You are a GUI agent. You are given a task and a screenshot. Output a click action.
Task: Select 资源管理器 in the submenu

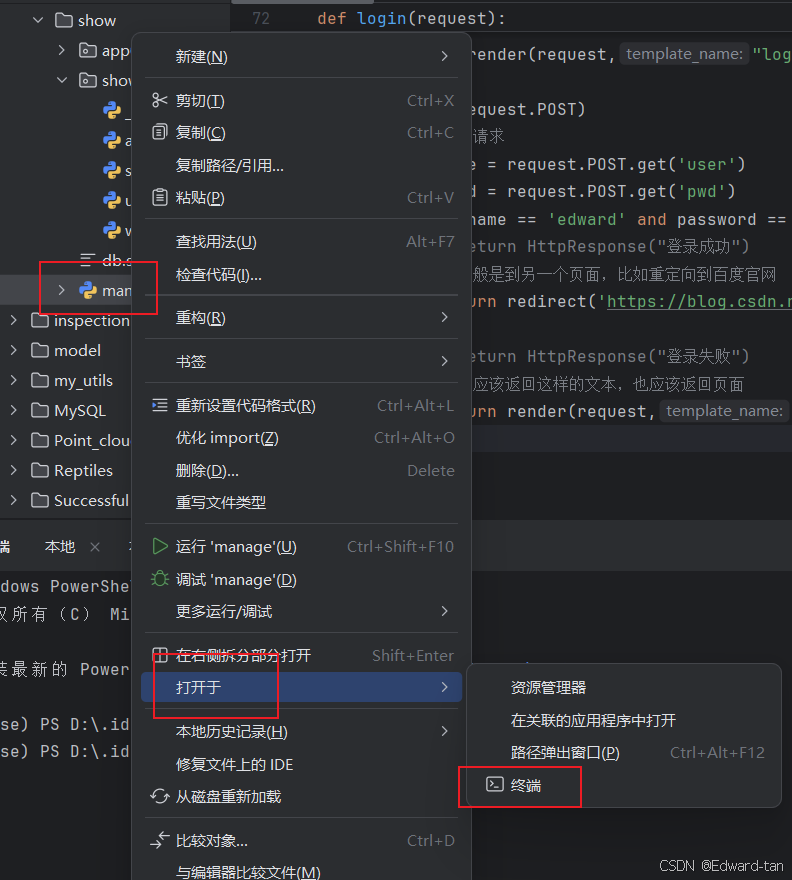(x=624, y=688)
